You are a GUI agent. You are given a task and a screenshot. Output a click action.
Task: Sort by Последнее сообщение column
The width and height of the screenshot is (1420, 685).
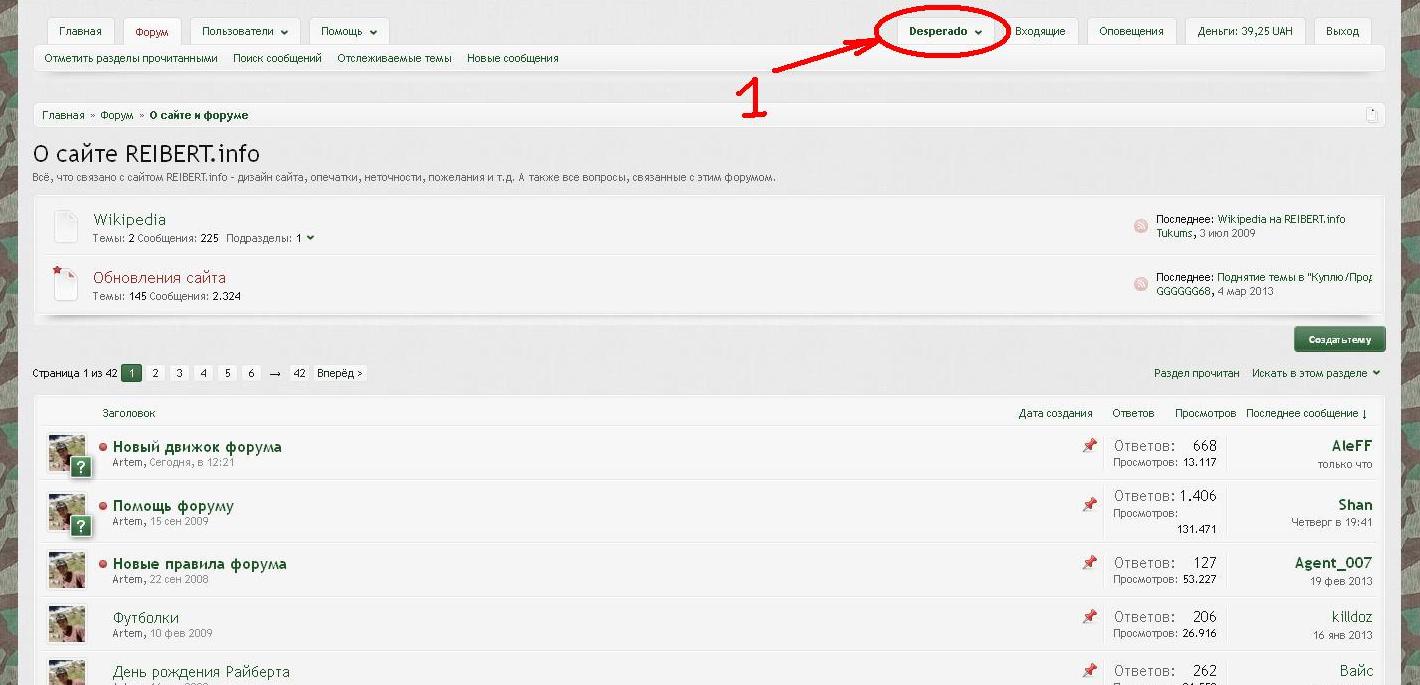[1306, 413]
